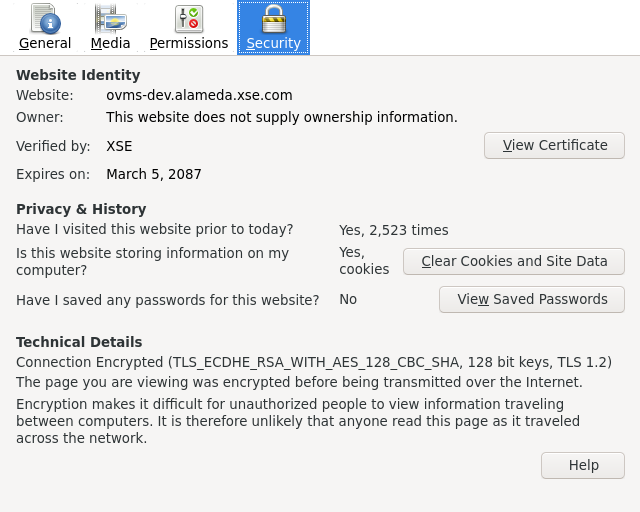This screenshot has width=640, height=512.
Task: Click the Technical Details heading
Action: pyautogui.click(x=79, y=342)
